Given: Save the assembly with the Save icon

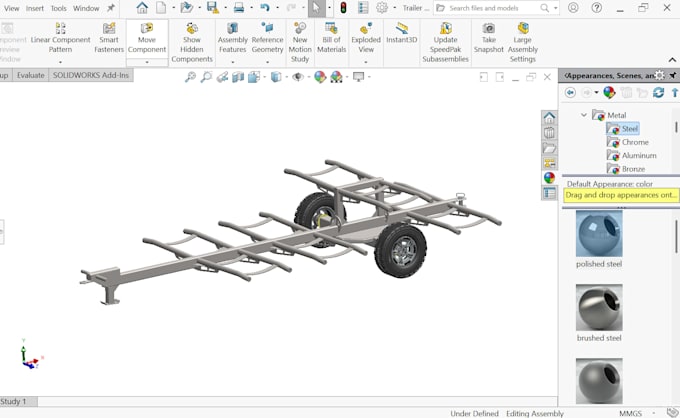Looking at the screenshot, I should tap(212, 7).
